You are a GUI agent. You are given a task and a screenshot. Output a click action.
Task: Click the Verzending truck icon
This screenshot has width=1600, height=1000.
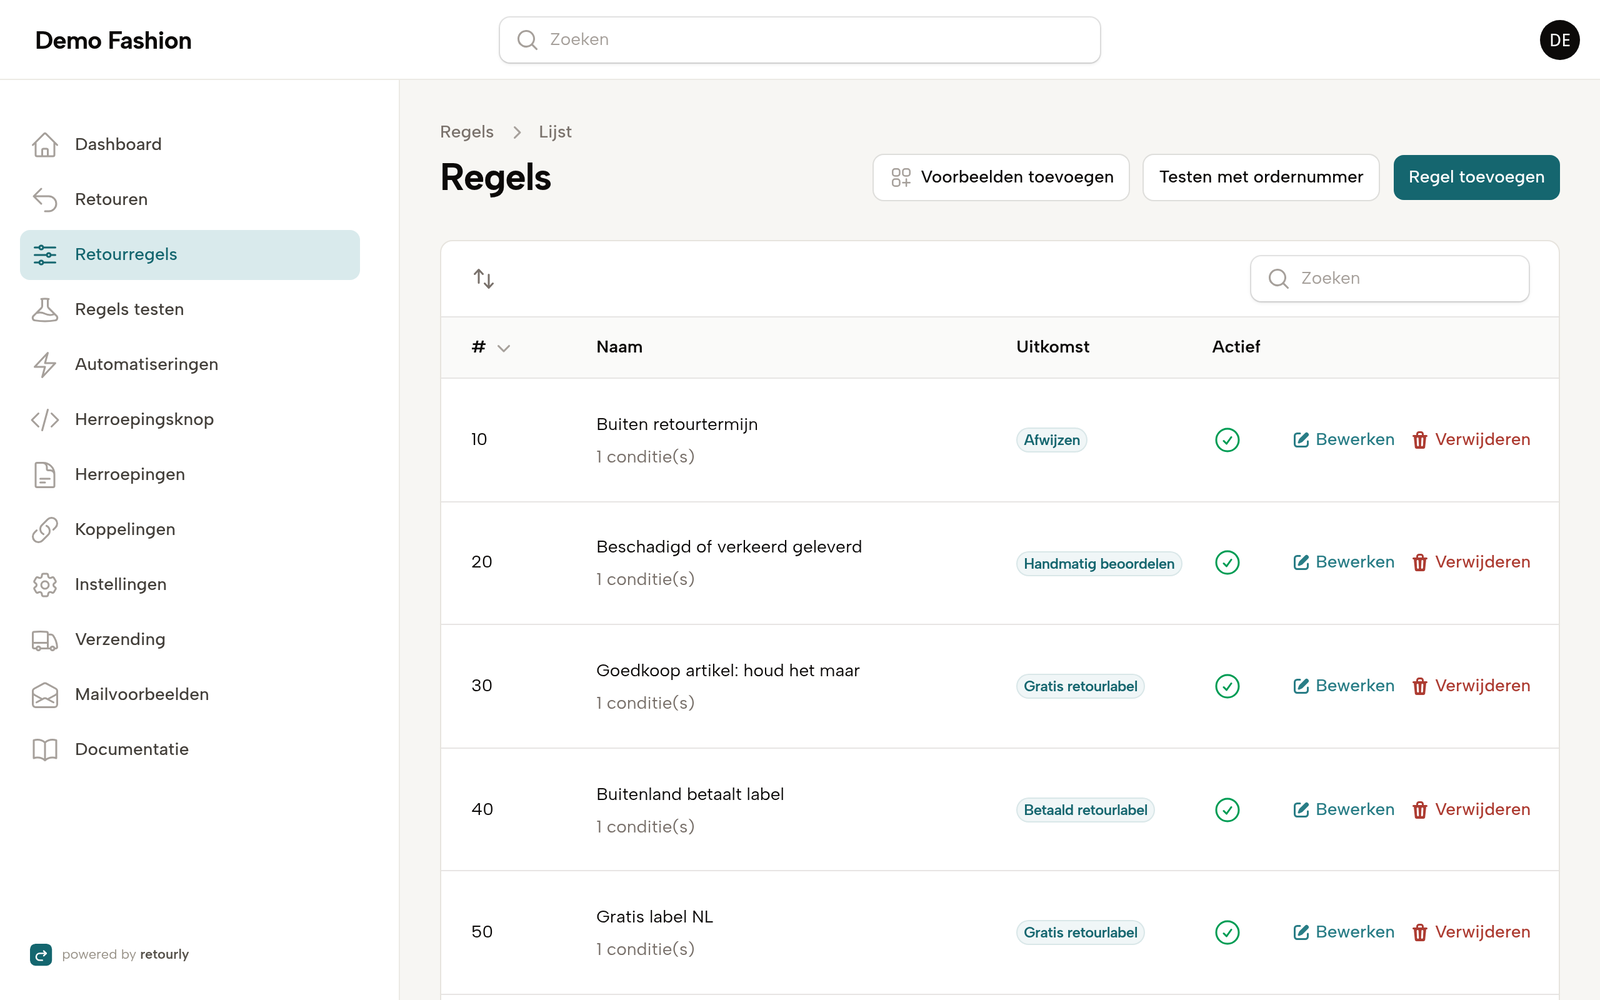[x=45, y=640]
